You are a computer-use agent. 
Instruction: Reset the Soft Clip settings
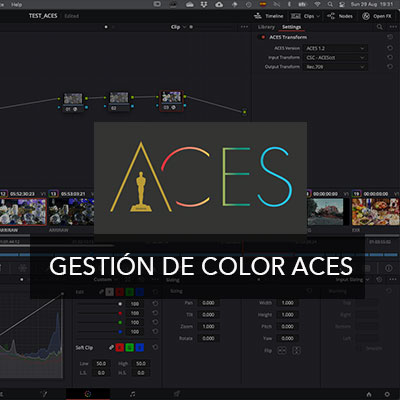[x=155, y=347]
